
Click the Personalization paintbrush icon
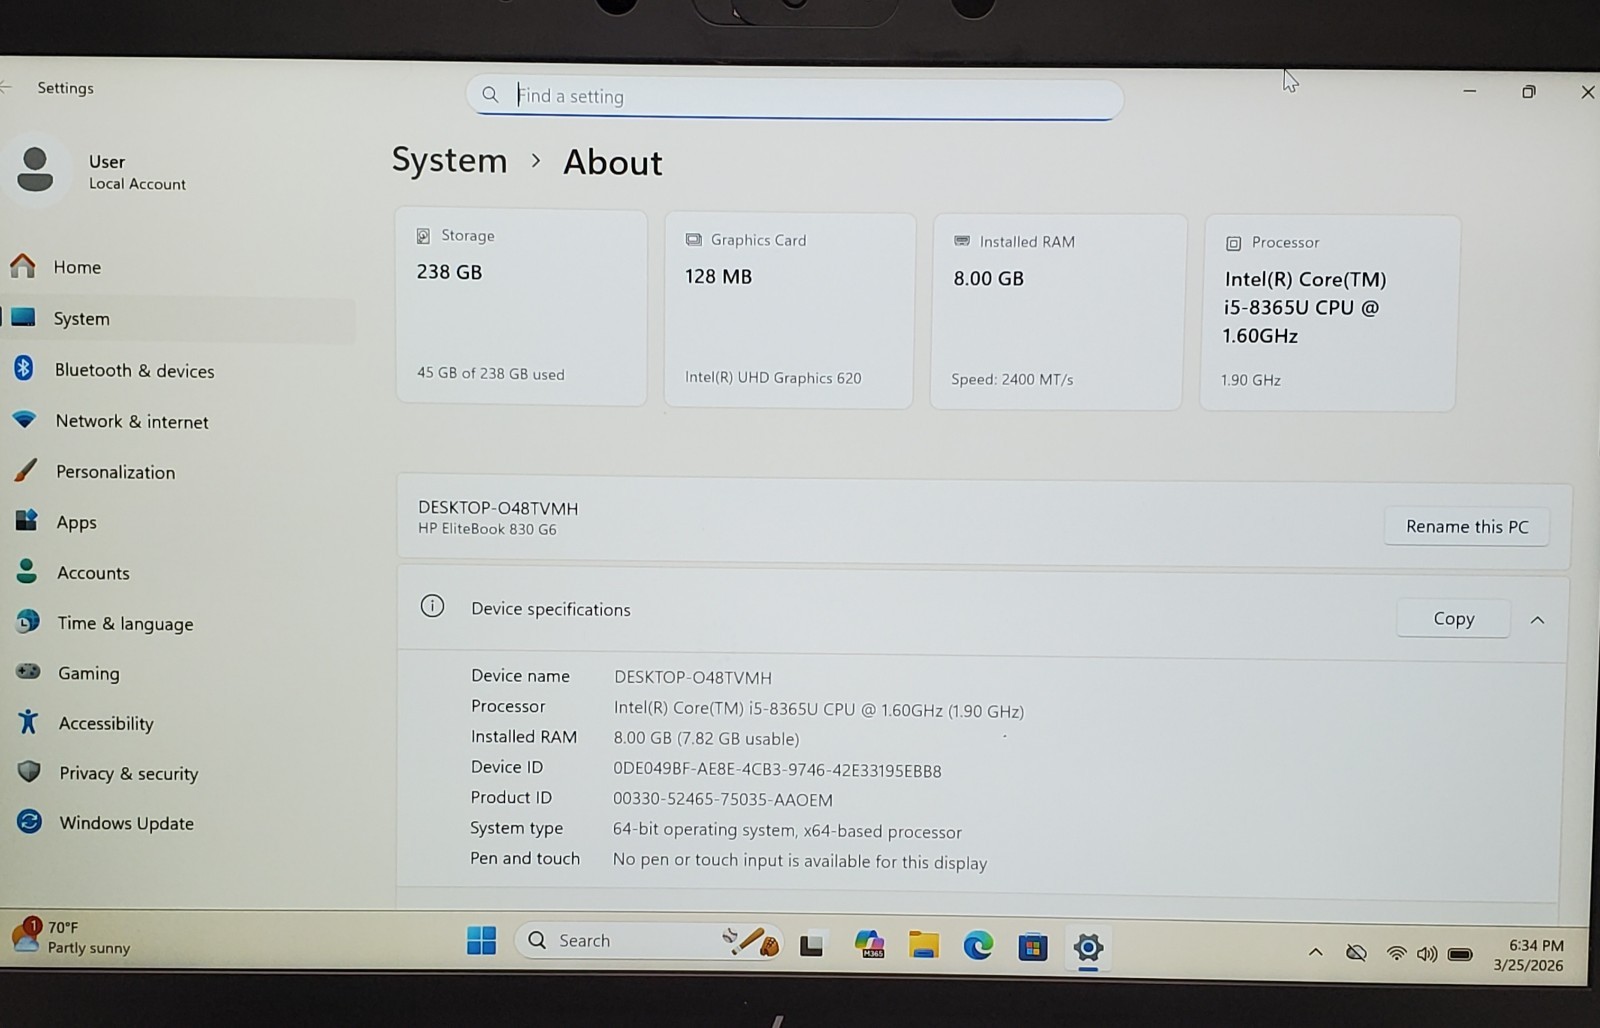[x=26, y=470]
